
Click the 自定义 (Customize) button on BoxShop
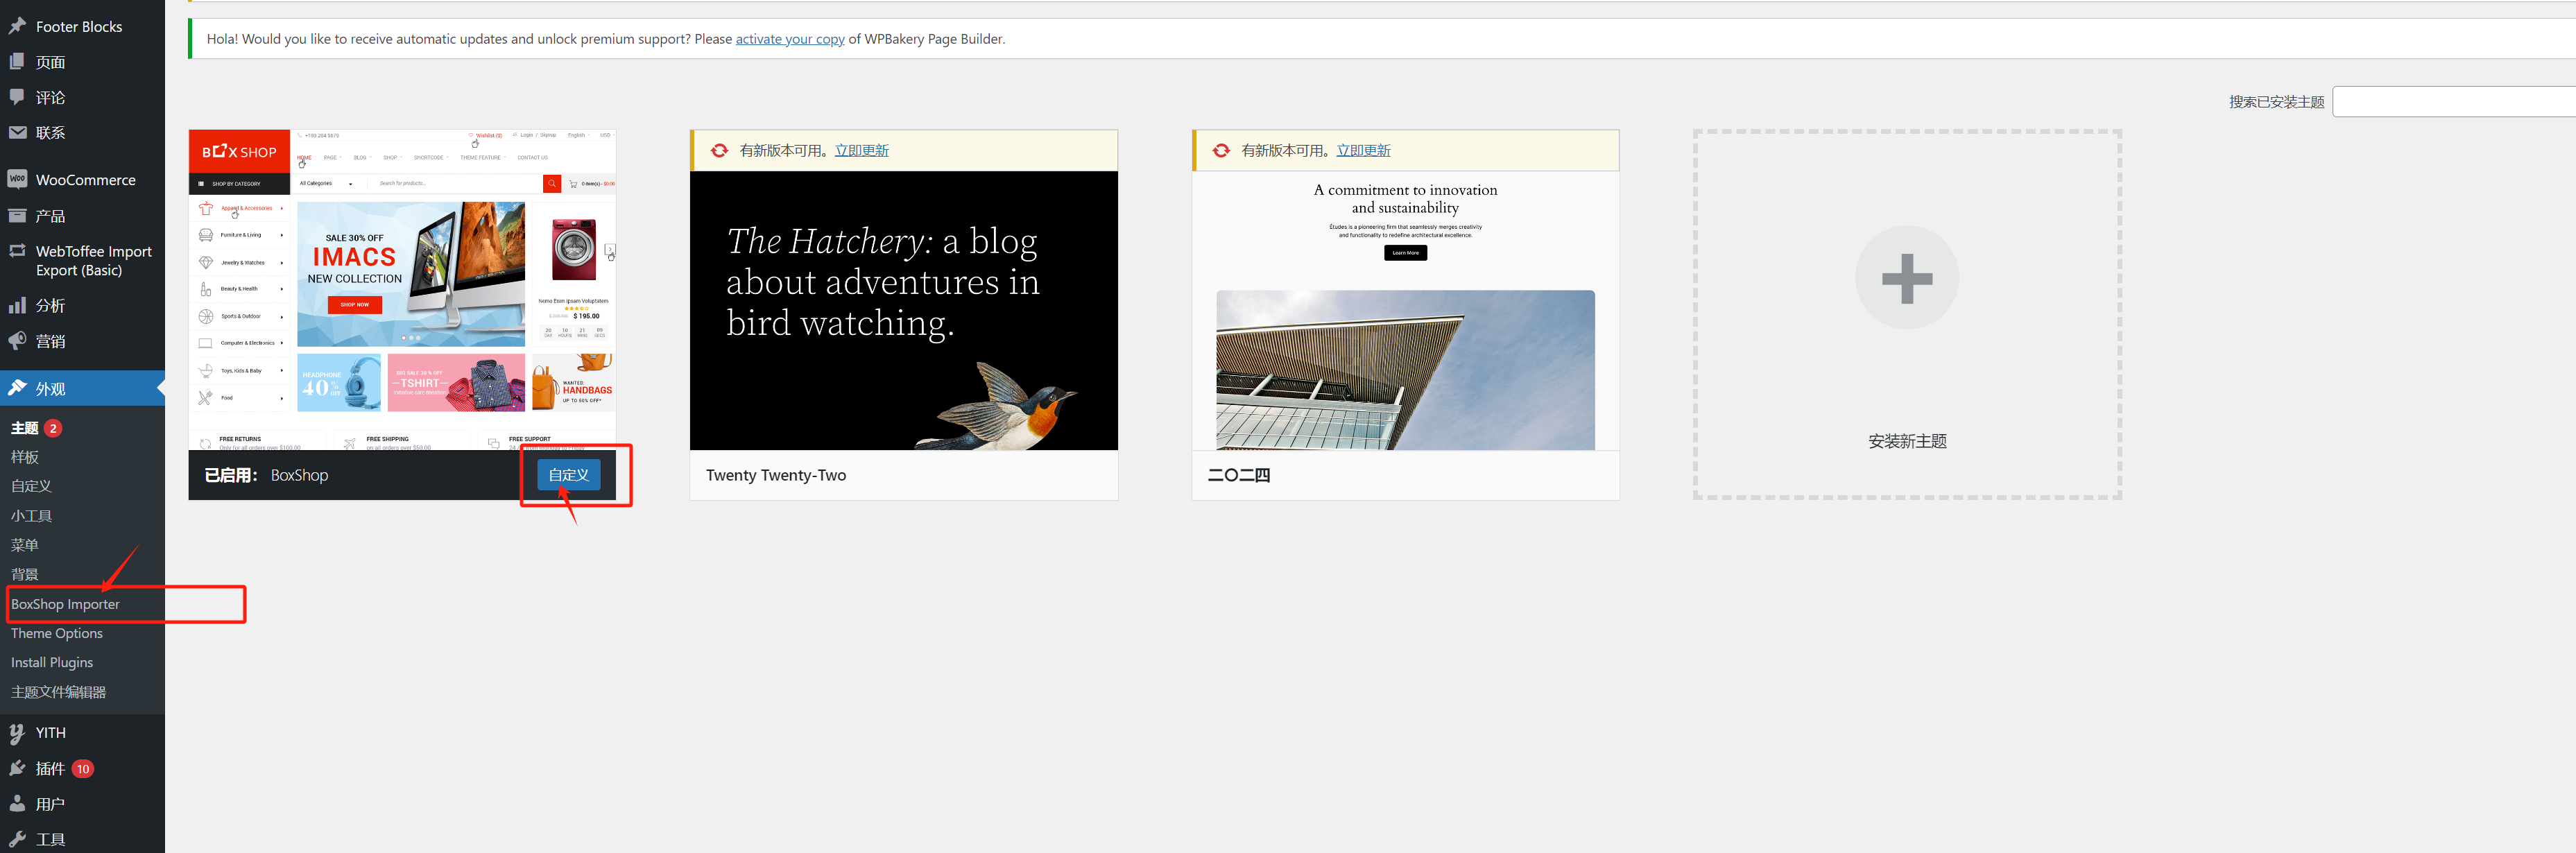click(569, 475)
